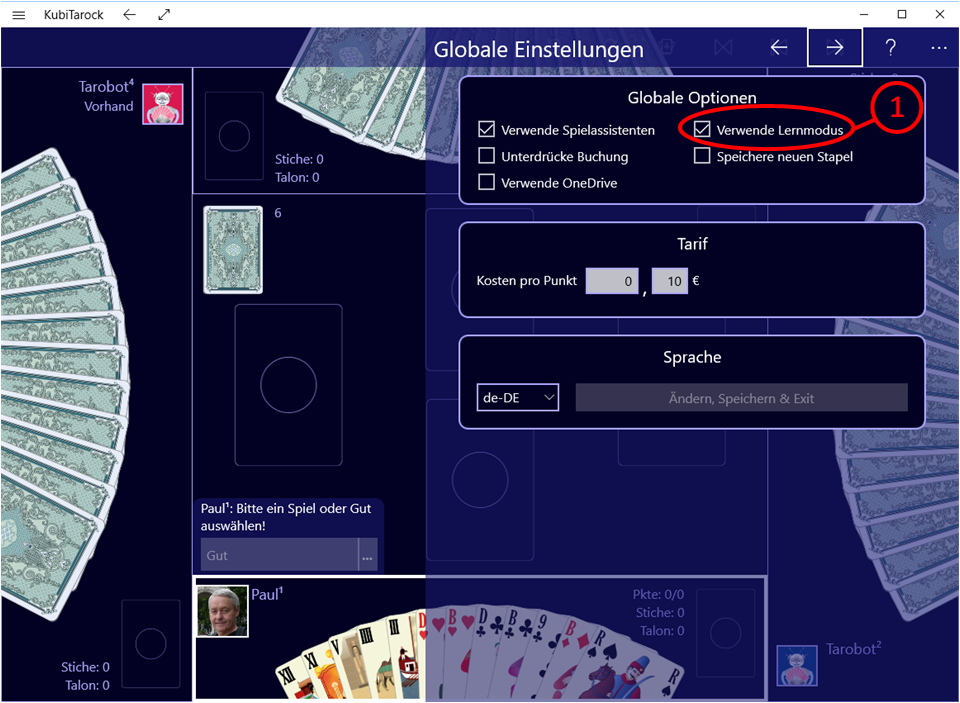The width and height of the screenshot is (960, 703).
Task: Toggle fullscreen with the diagonal arrows icon
Action: tap(164, 15)
